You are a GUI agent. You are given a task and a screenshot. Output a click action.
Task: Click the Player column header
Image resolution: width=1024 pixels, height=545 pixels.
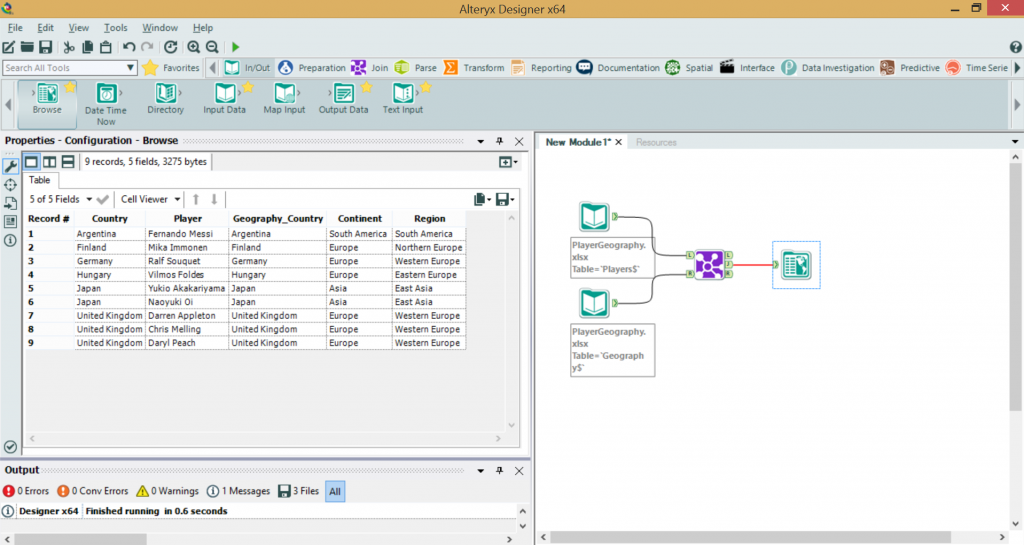pyautogui.click(x=187, y=218)
